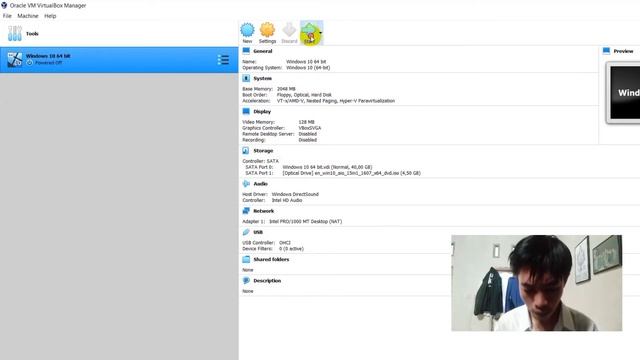Open the Description heading link
This screenshot has width=640, height=360.
tap(267, 281)
